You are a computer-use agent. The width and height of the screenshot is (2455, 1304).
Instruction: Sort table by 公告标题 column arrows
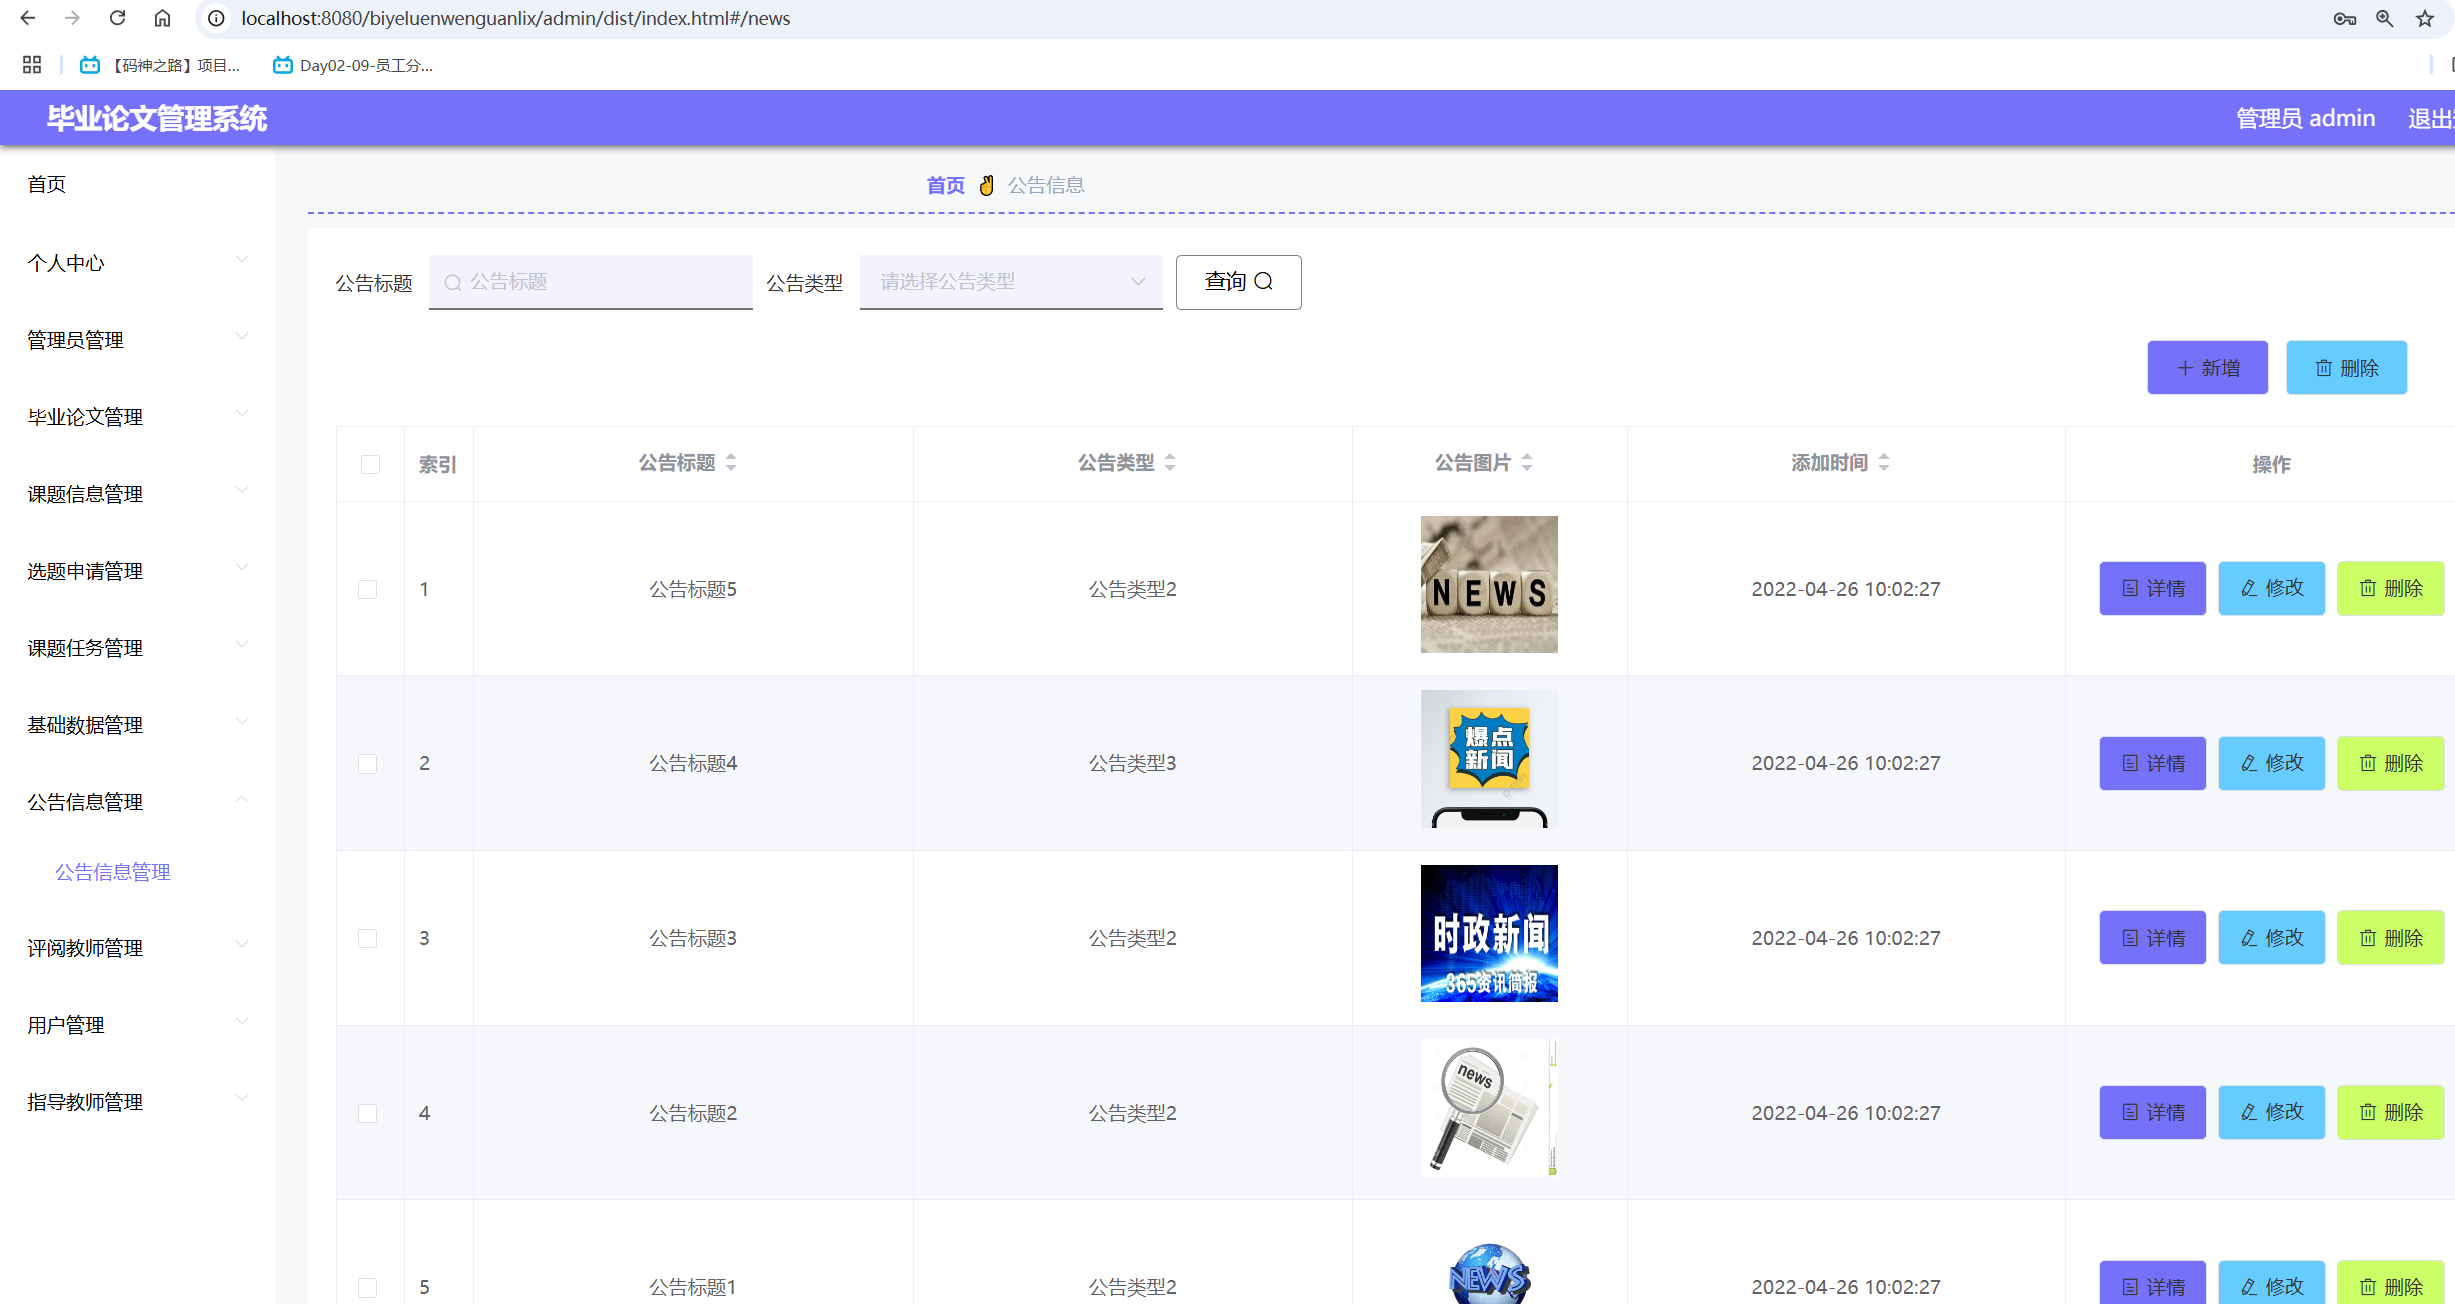tap(731, 462)
